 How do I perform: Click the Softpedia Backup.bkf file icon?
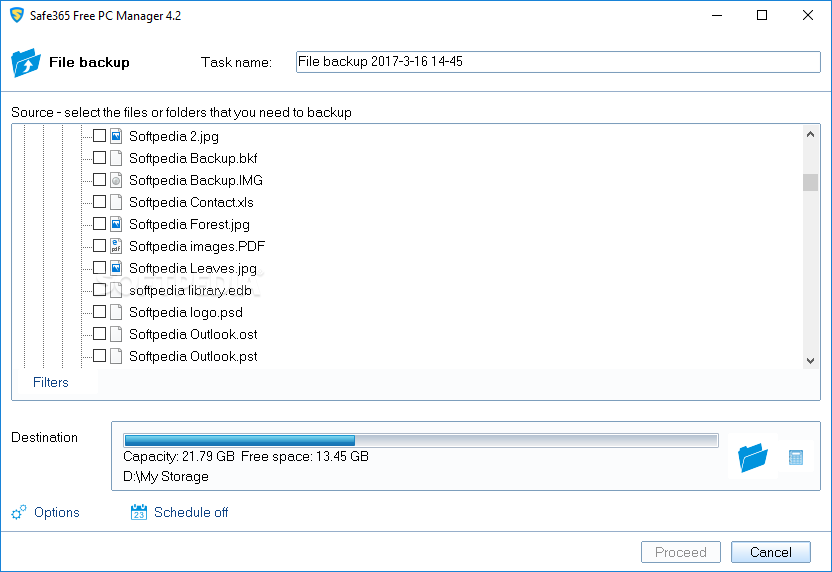116,158
